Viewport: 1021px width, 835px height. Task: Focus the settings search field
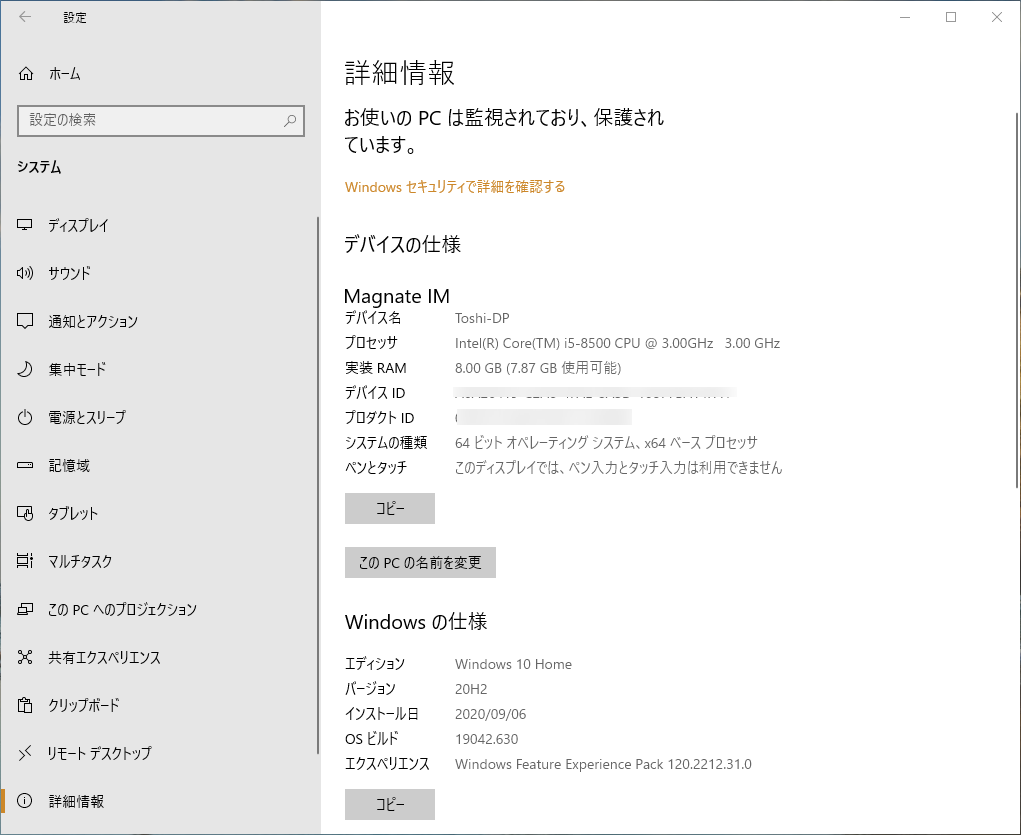tap(161, 120)
